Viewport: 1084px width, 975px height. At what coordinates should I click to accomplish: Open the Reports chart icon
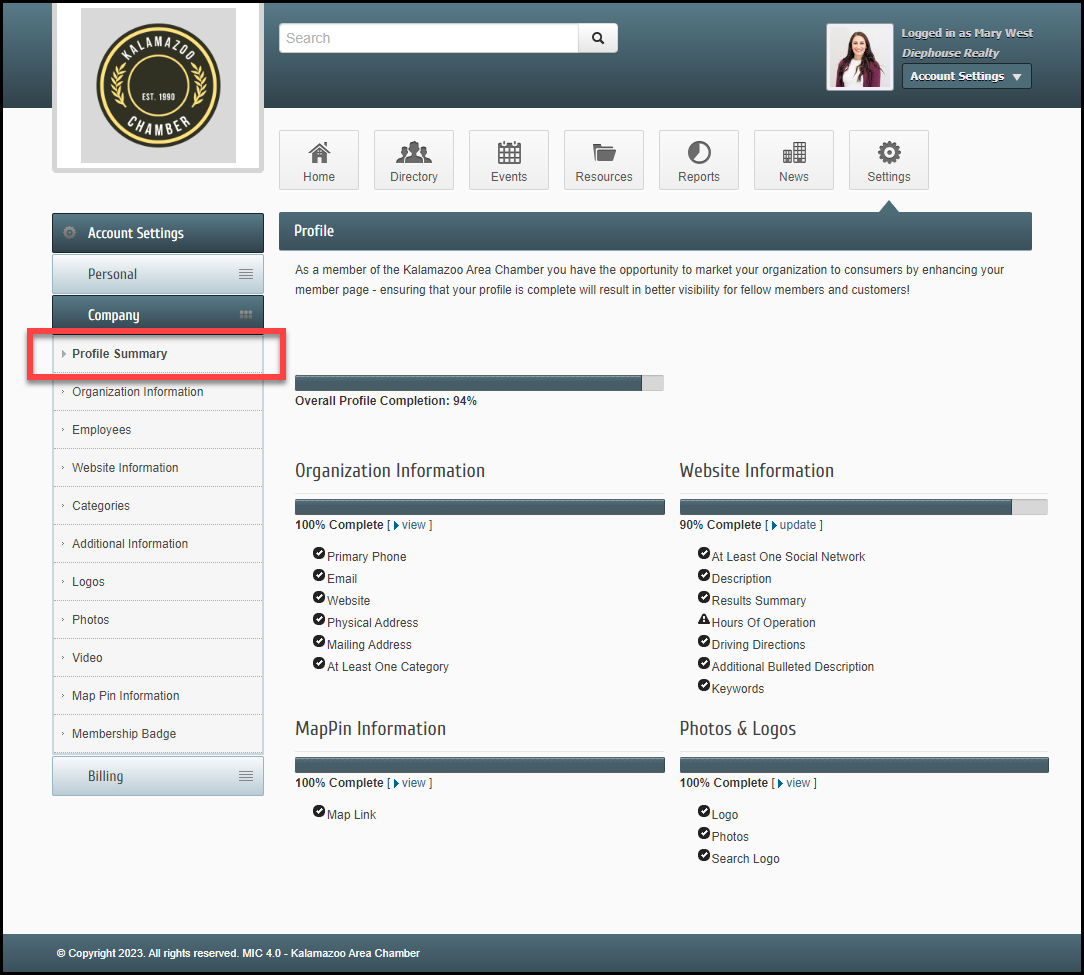click(x=698, y=153)
